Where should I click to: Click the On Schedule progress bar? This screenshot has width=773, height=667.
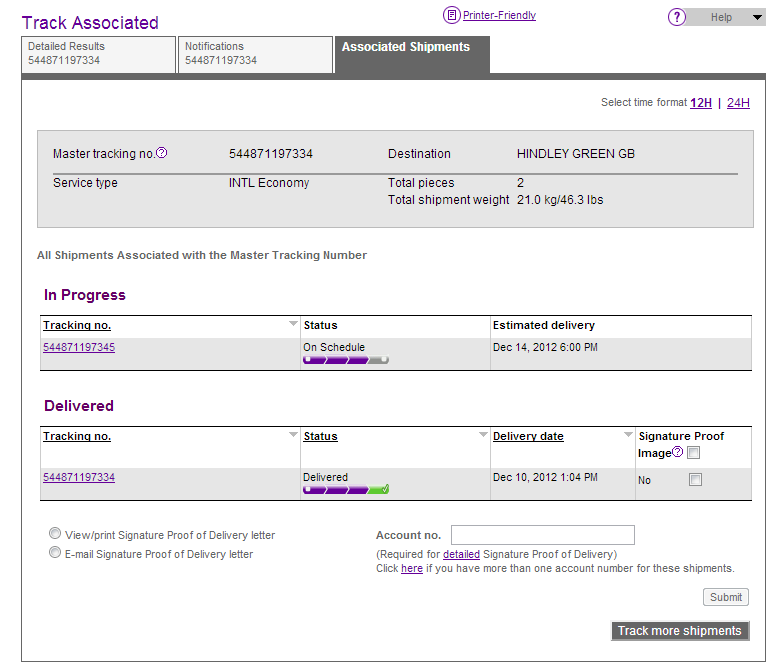click(x=345, y=360)
